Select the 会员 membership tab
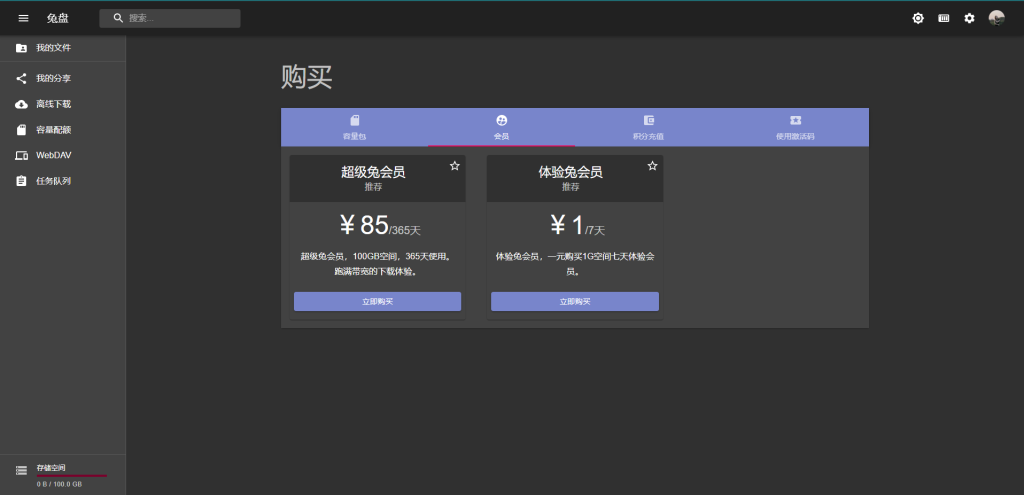This screenshot has width=1024, height=495. click(501, 127)
